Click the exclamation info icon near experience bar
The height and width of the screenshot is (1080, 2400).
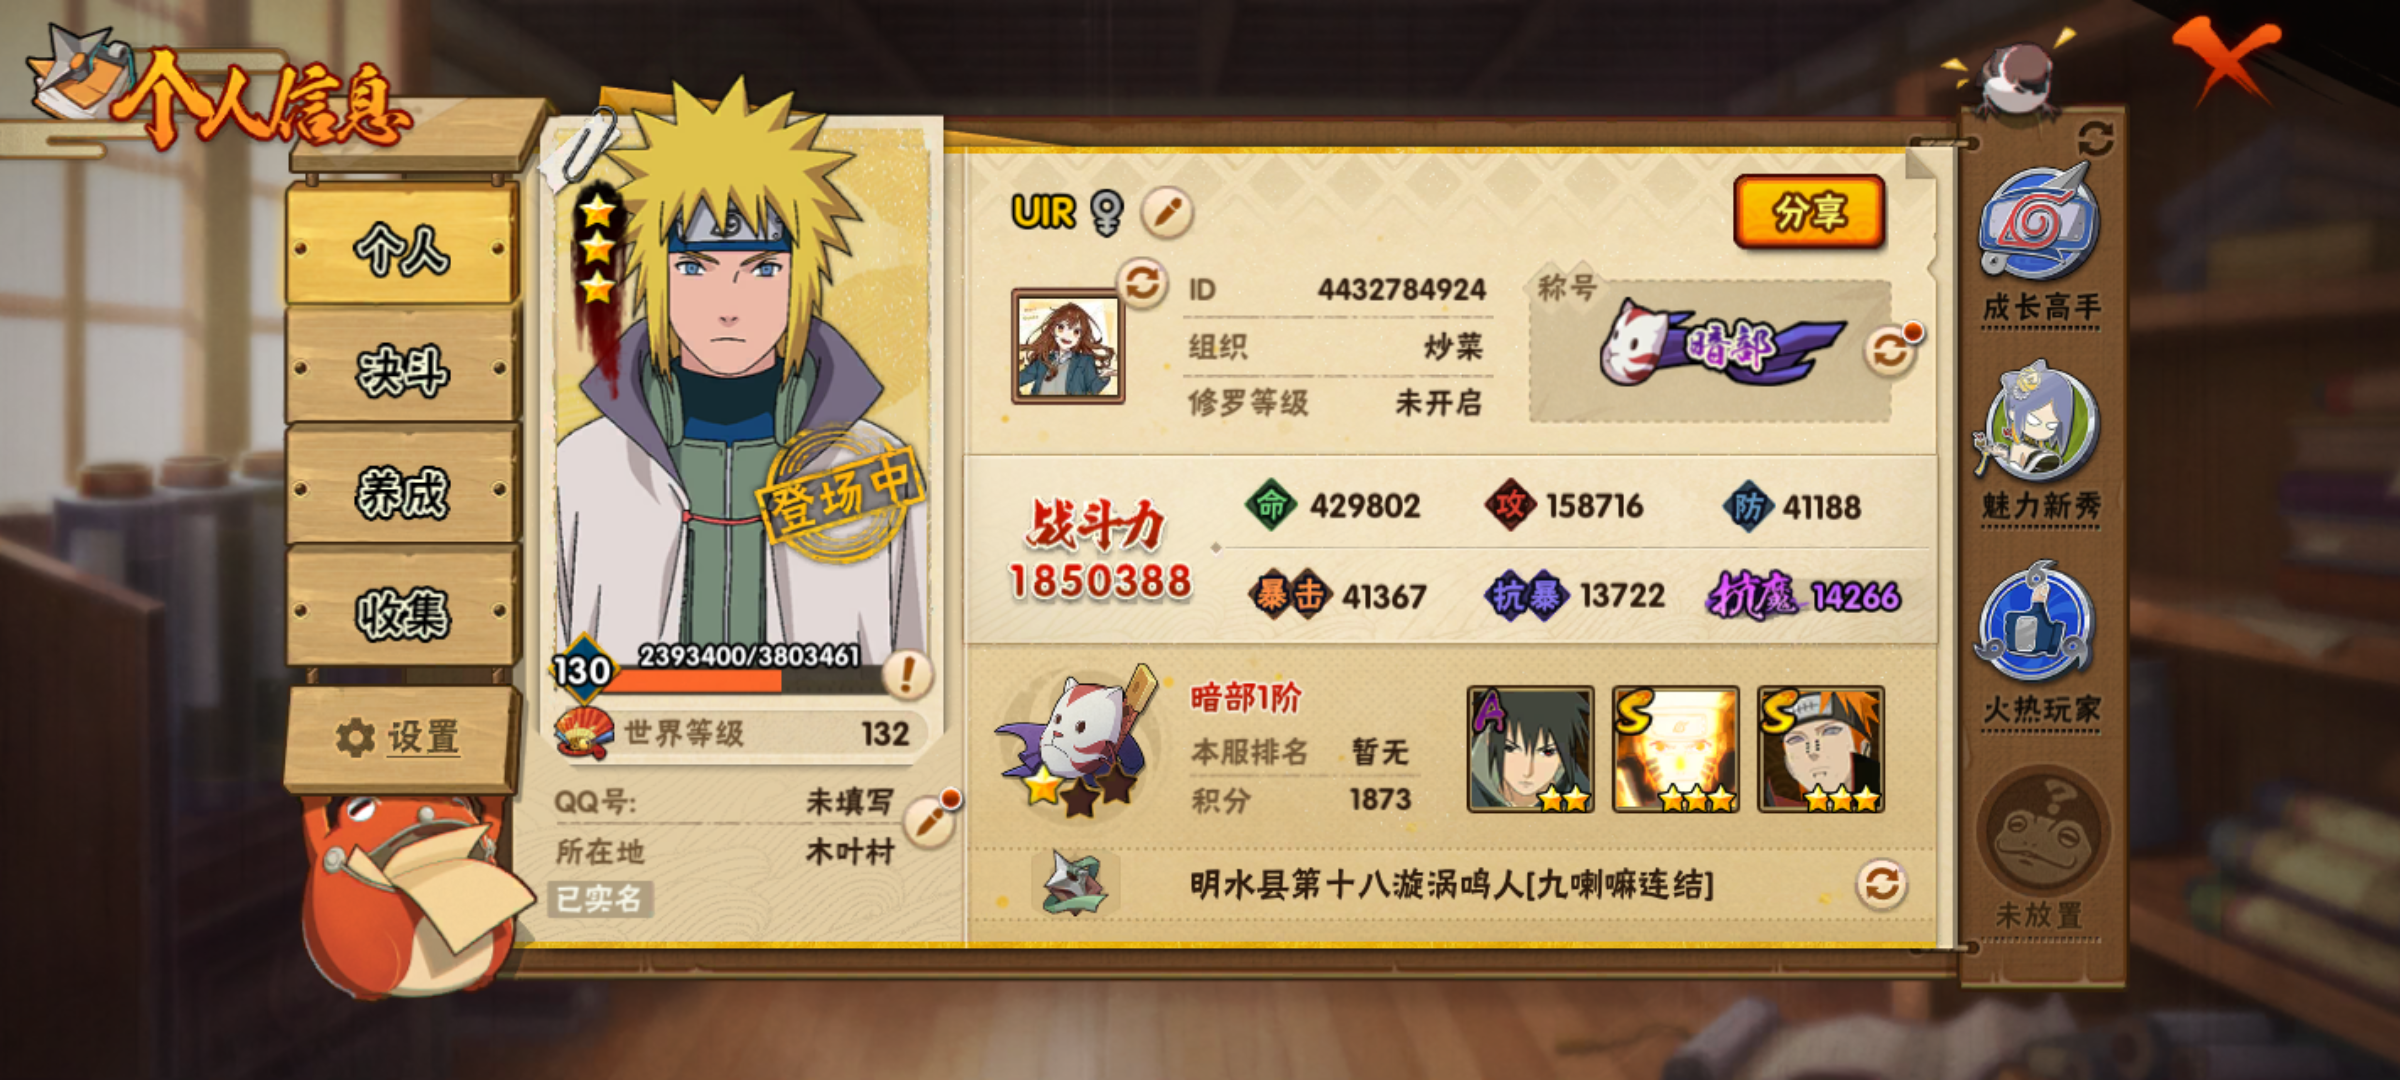[907, 675]
